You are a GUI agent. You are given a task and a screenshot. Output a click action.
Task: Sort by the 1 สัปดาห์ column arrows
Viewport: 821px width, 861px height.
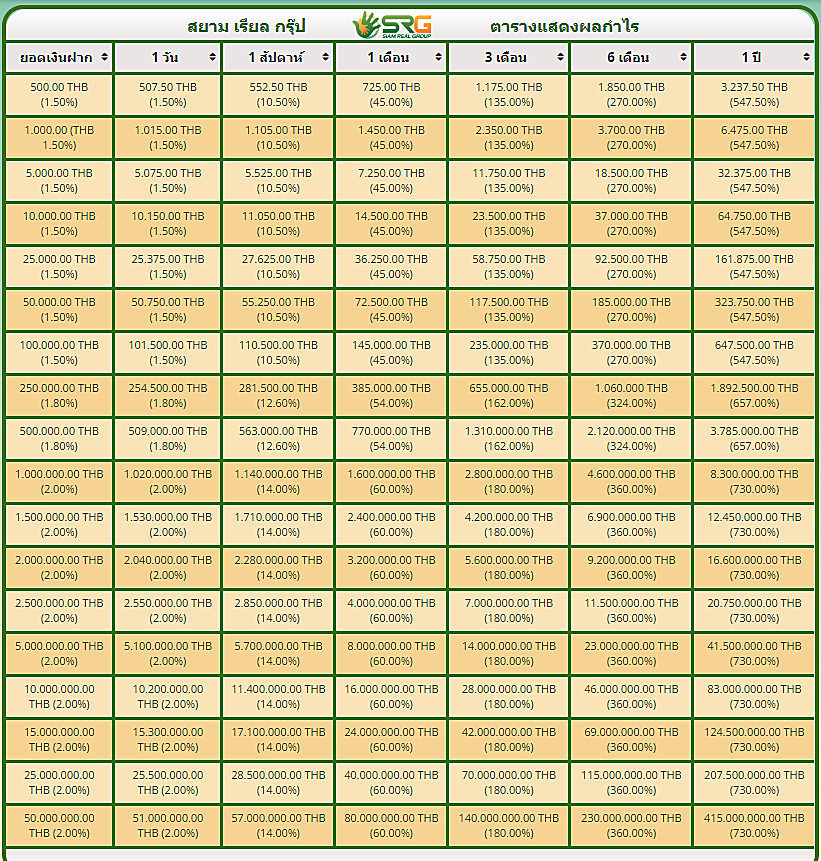[325, 57]
